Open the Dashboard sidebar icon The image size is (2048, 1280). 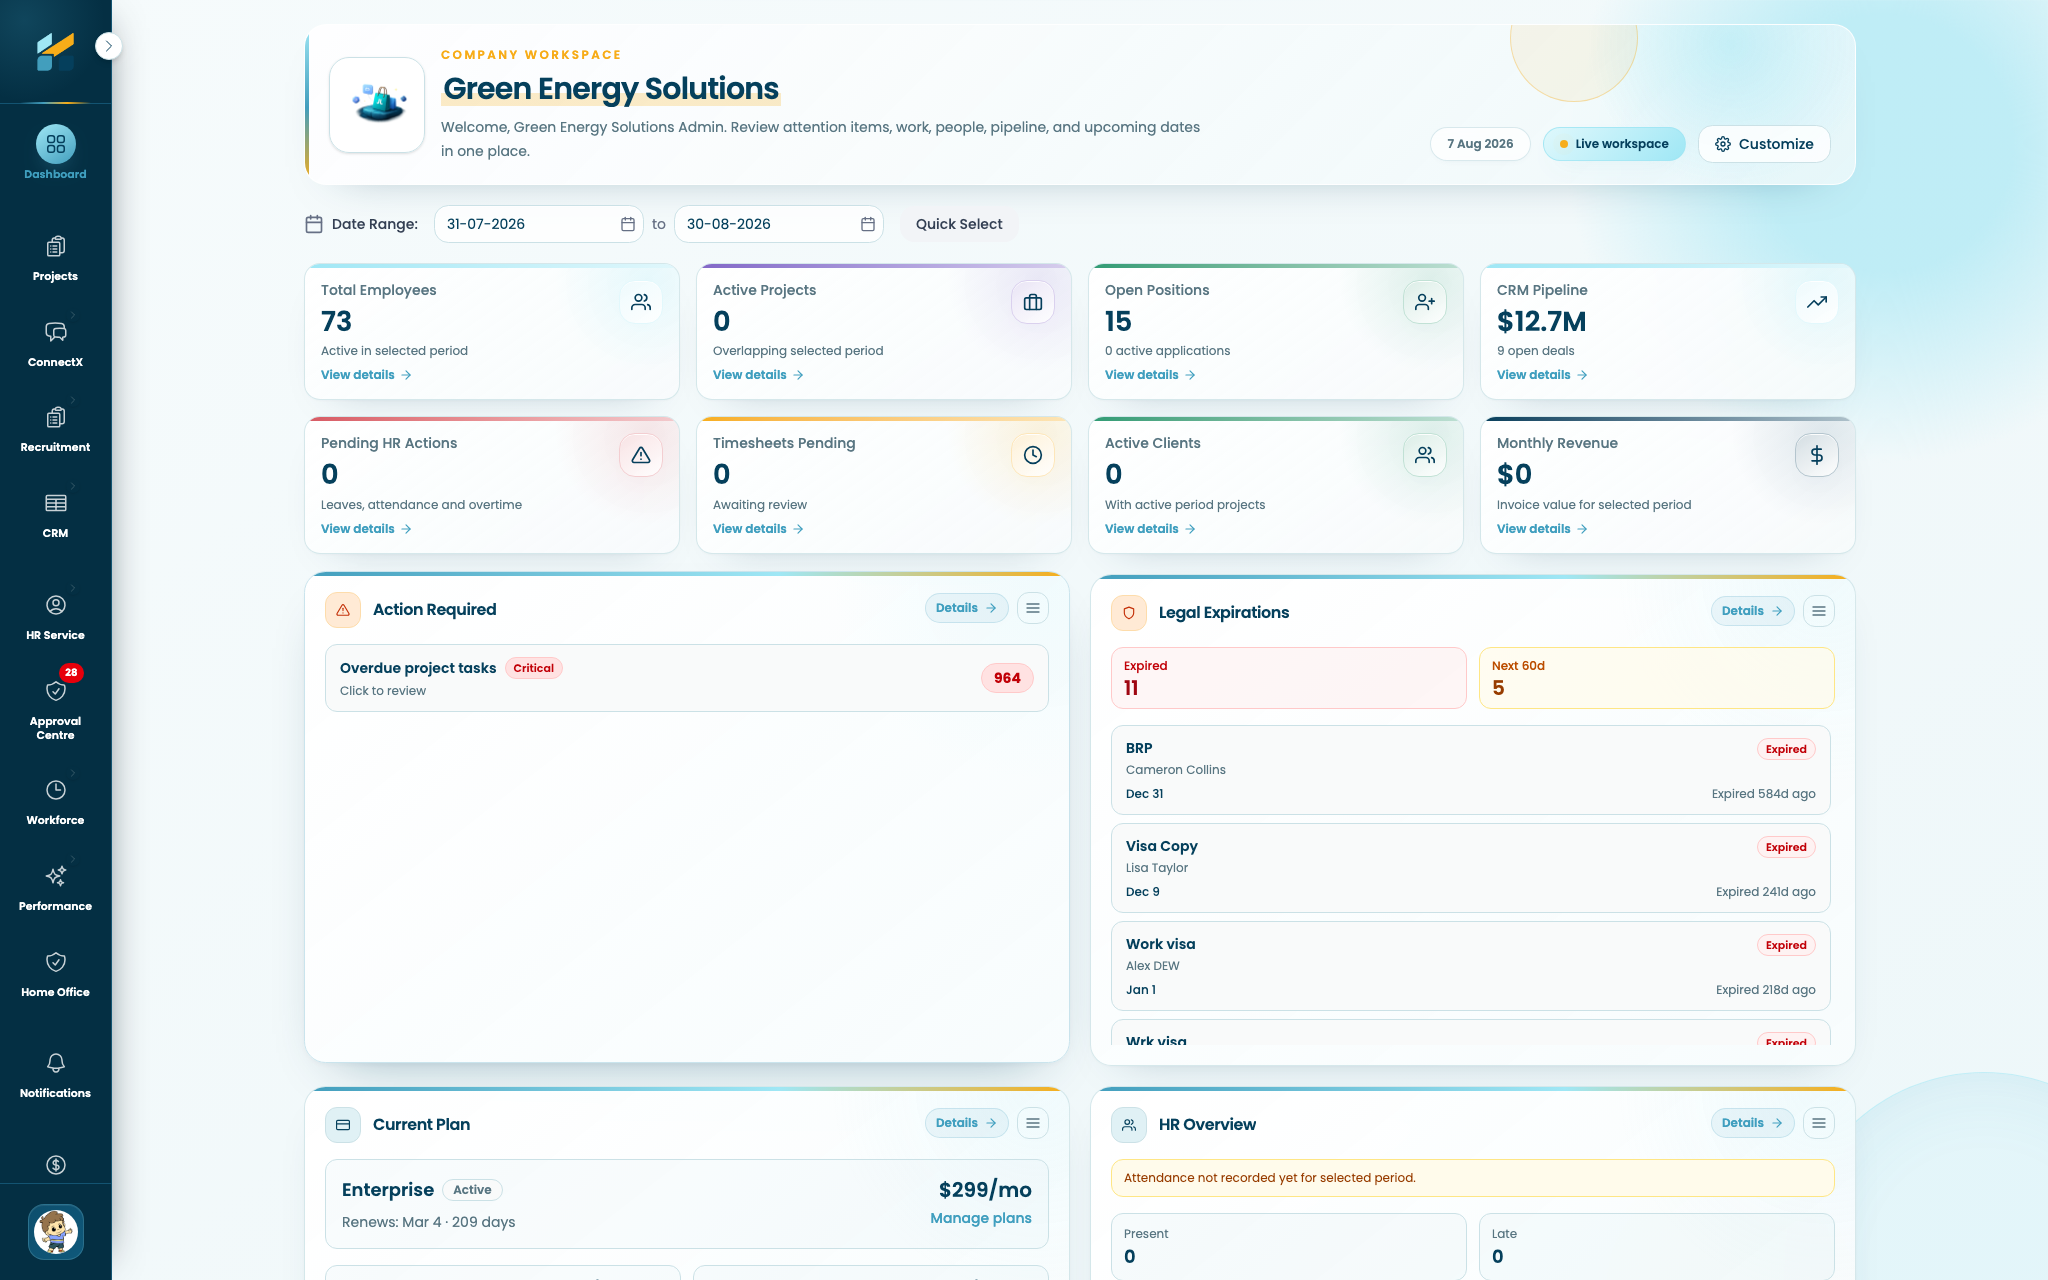(x=55, y=144)
